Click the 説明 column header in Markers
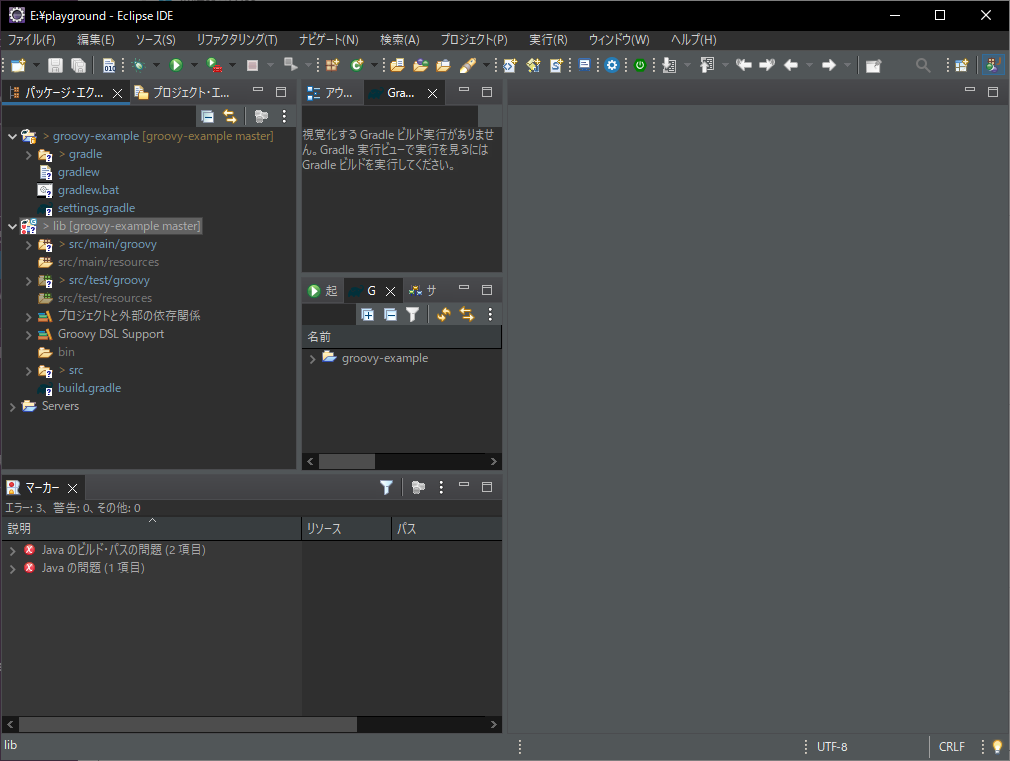This screenshot has width=1010, height=761. coord(151,528)
